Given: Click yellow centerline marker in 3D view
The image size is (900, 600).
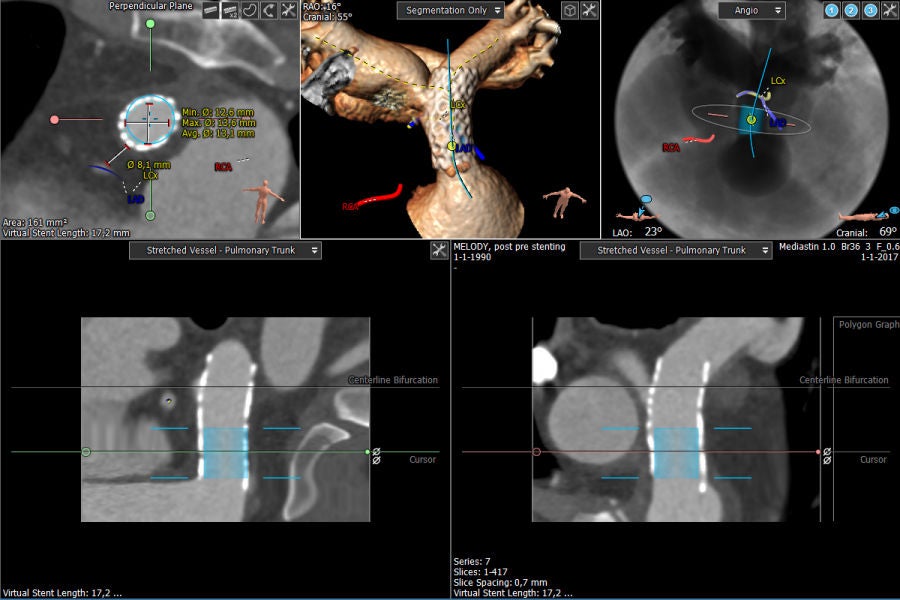Looking at the screenshot, I should (x=452, y=146).
